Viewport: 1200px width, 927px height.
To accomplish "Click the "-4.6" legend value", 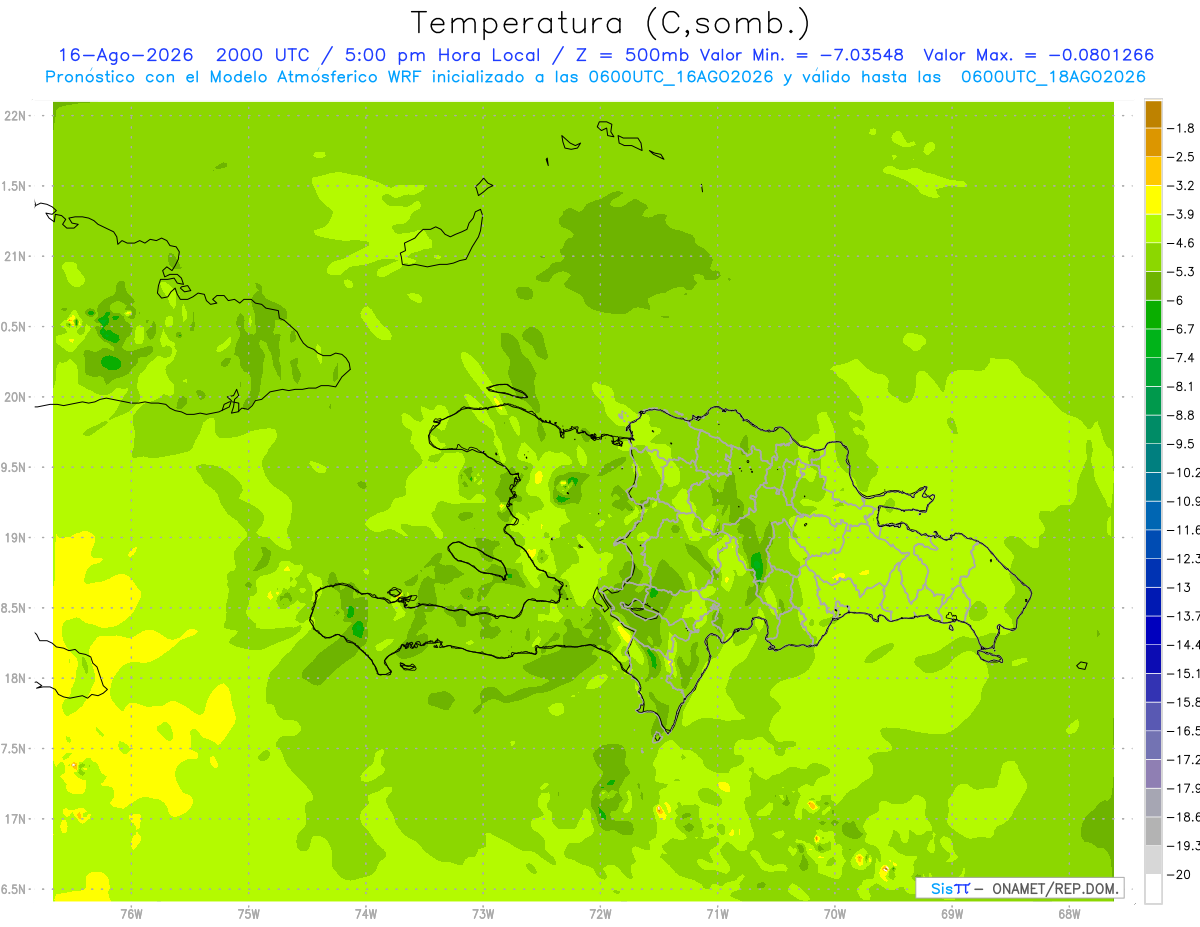I will pos(1181,244).
